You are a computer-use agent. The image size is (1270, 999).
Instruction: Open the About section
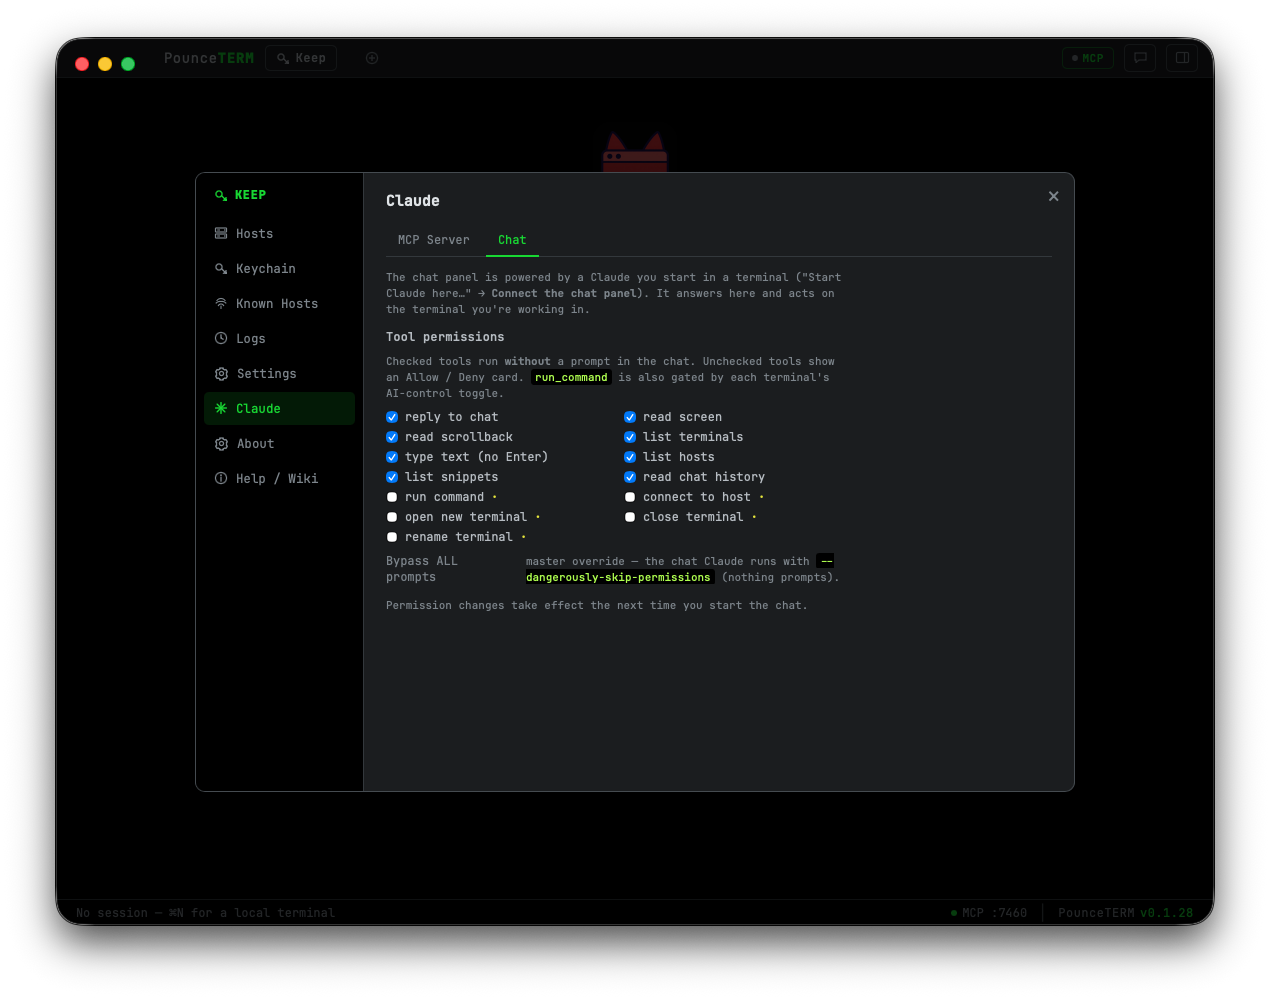[279, 444]
